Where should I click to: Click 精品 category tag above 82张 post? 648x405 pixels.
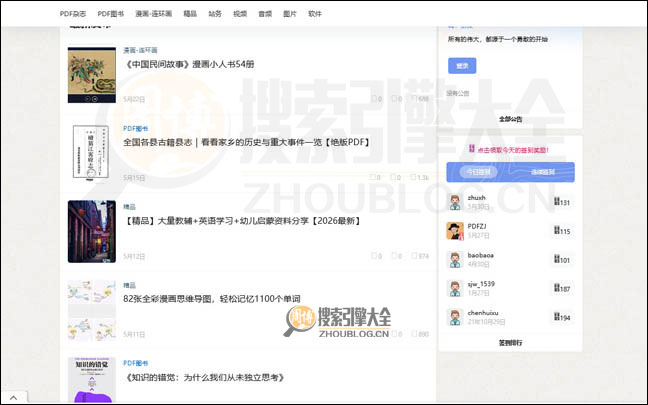coord(129,285)
